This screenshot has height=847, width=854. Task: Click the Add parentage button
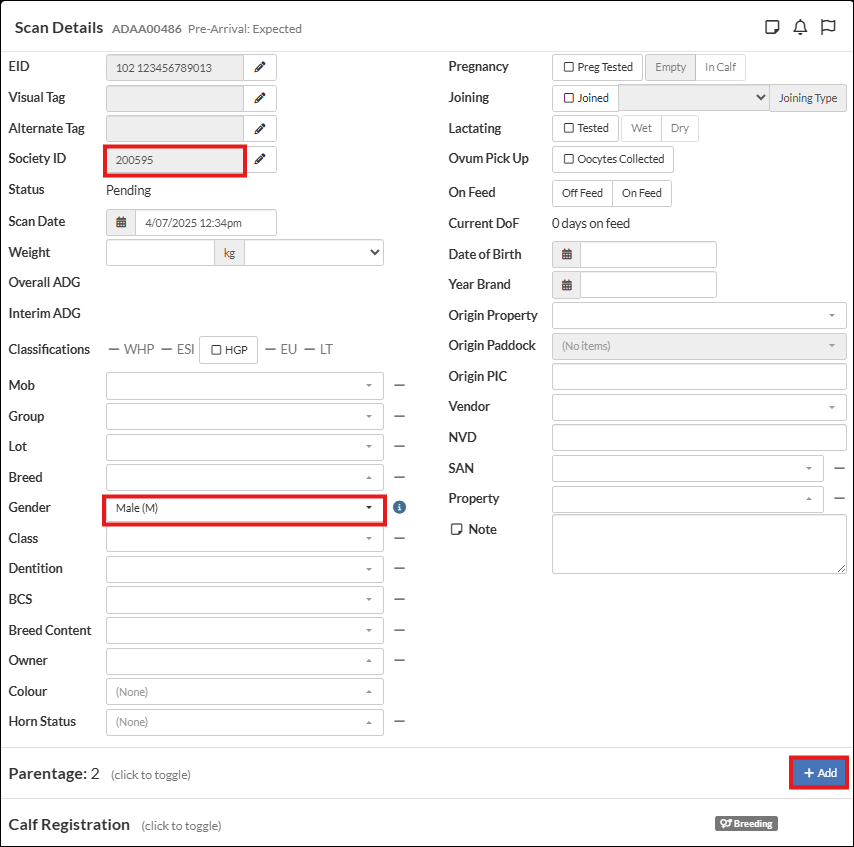tap(819, 773)
